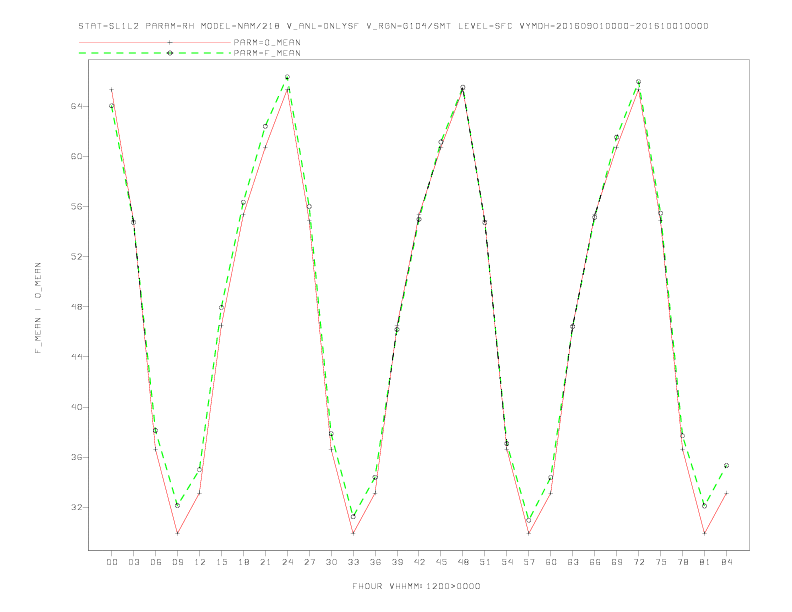This screenshot has height=612, width=792.
Task: Click forecast hour 00 on the x-axis
Action: coord(112,562)
